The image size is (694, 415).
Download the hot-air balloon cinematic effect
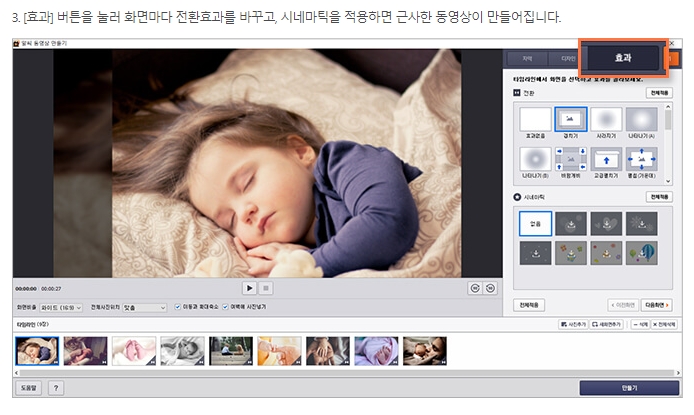pyautogui.click(x=641, y=253)
